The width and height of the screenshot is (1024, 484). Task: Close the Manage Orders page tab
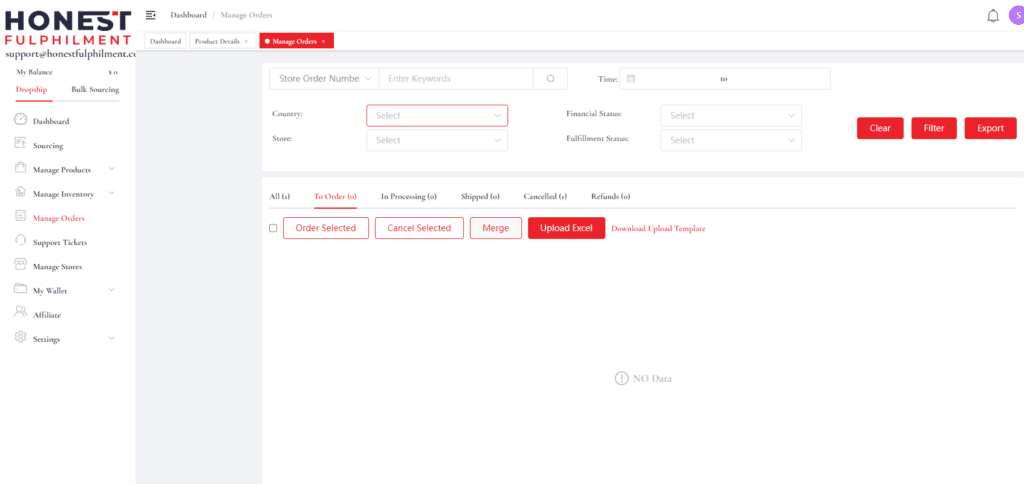point(323,41)
